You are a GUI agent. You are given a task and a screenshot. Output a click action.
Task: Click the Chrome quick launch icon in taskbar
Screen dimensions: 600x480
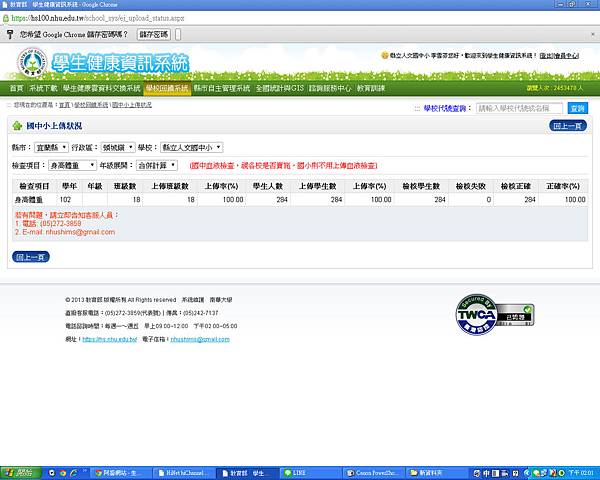tap(63, 473)
